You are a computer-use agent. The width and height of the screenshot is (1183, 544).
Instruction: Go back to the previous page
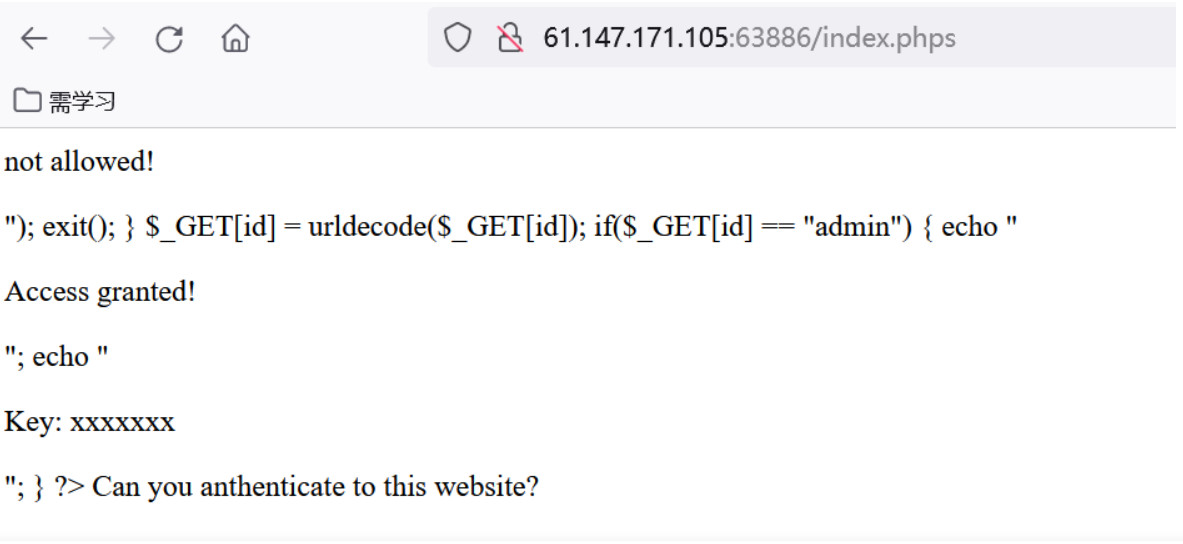coord(35,38)
